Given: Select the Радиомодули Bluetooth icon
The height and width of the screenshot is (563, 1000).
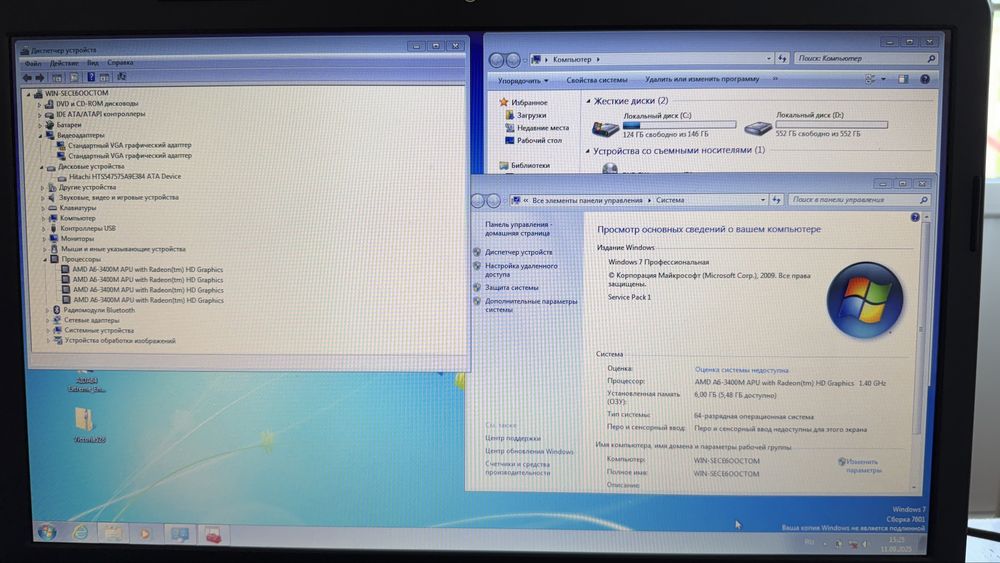Looking at the screenshot, I should click(x=56, y=310).
